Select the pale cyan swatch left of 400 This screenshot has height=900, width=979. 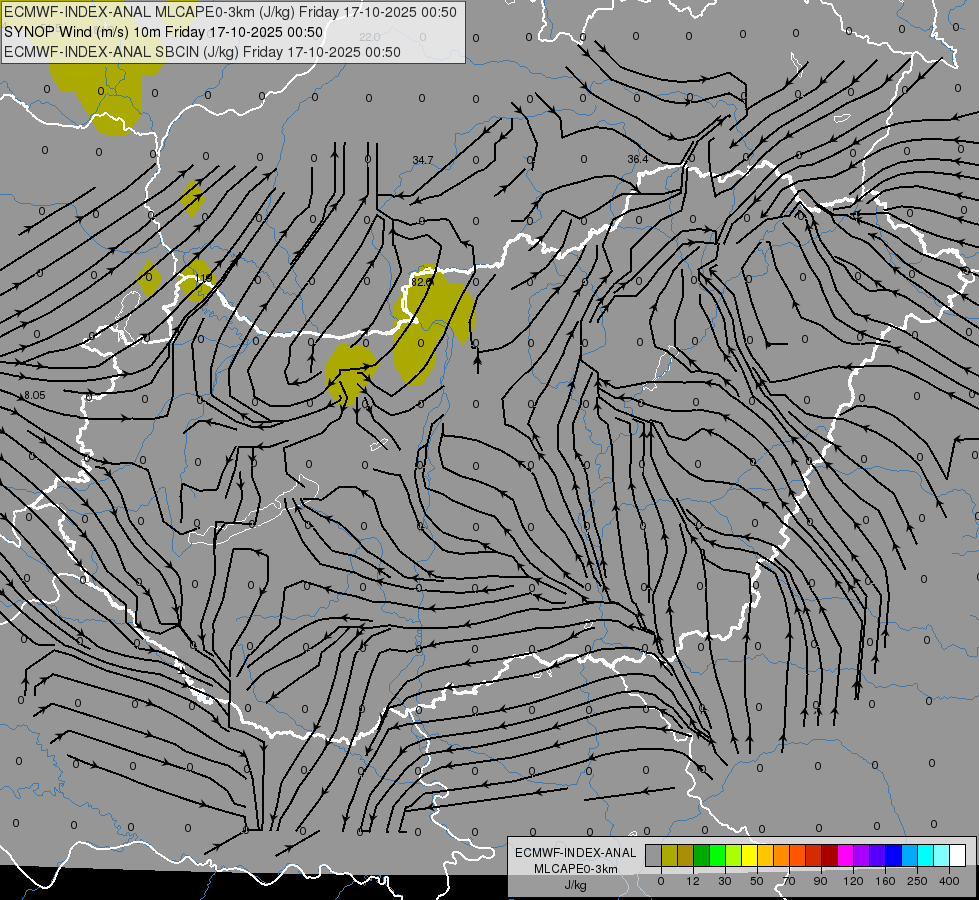click(x=942, y=855)
